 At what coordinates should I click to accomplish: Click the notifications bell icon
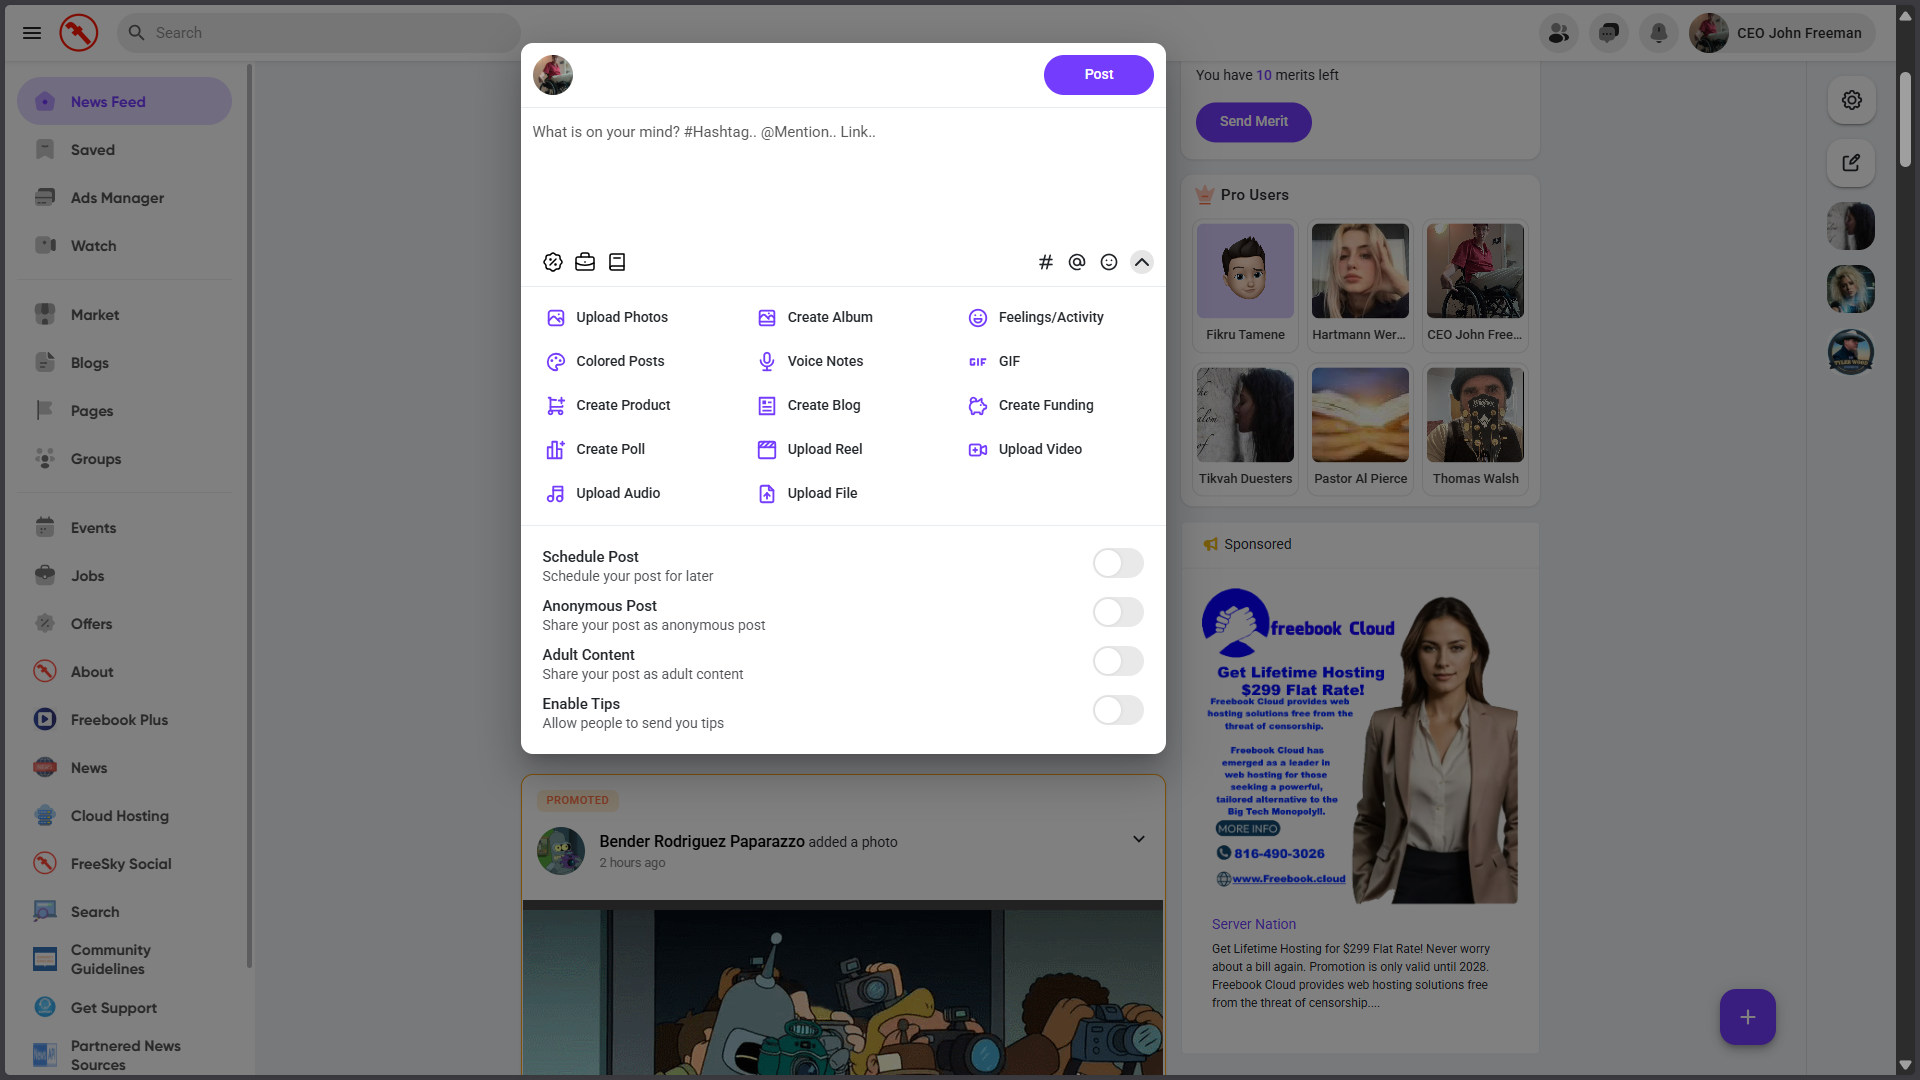pos(1658,33)
